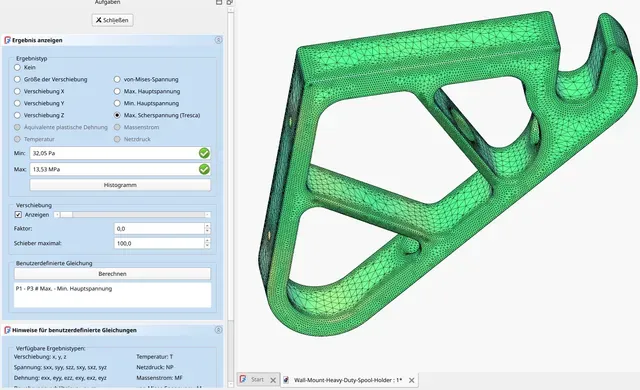Click green check icon beside Min field
The width and height of the screenshot is (640, 390).
tap(204, 153)
